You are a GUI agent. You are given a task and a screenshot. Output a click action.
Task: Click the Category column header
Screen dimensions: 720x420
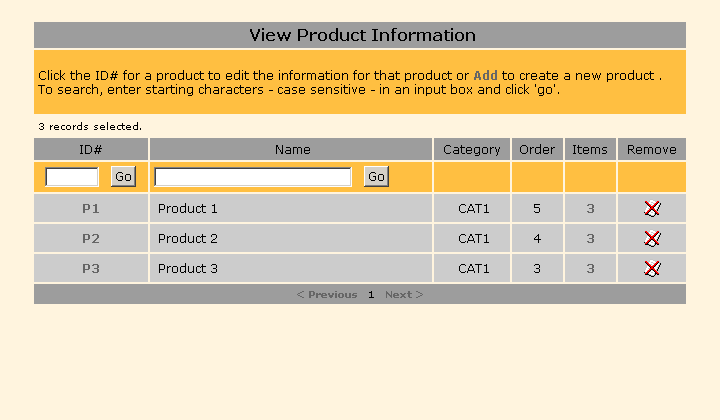[x=471, y=150]
